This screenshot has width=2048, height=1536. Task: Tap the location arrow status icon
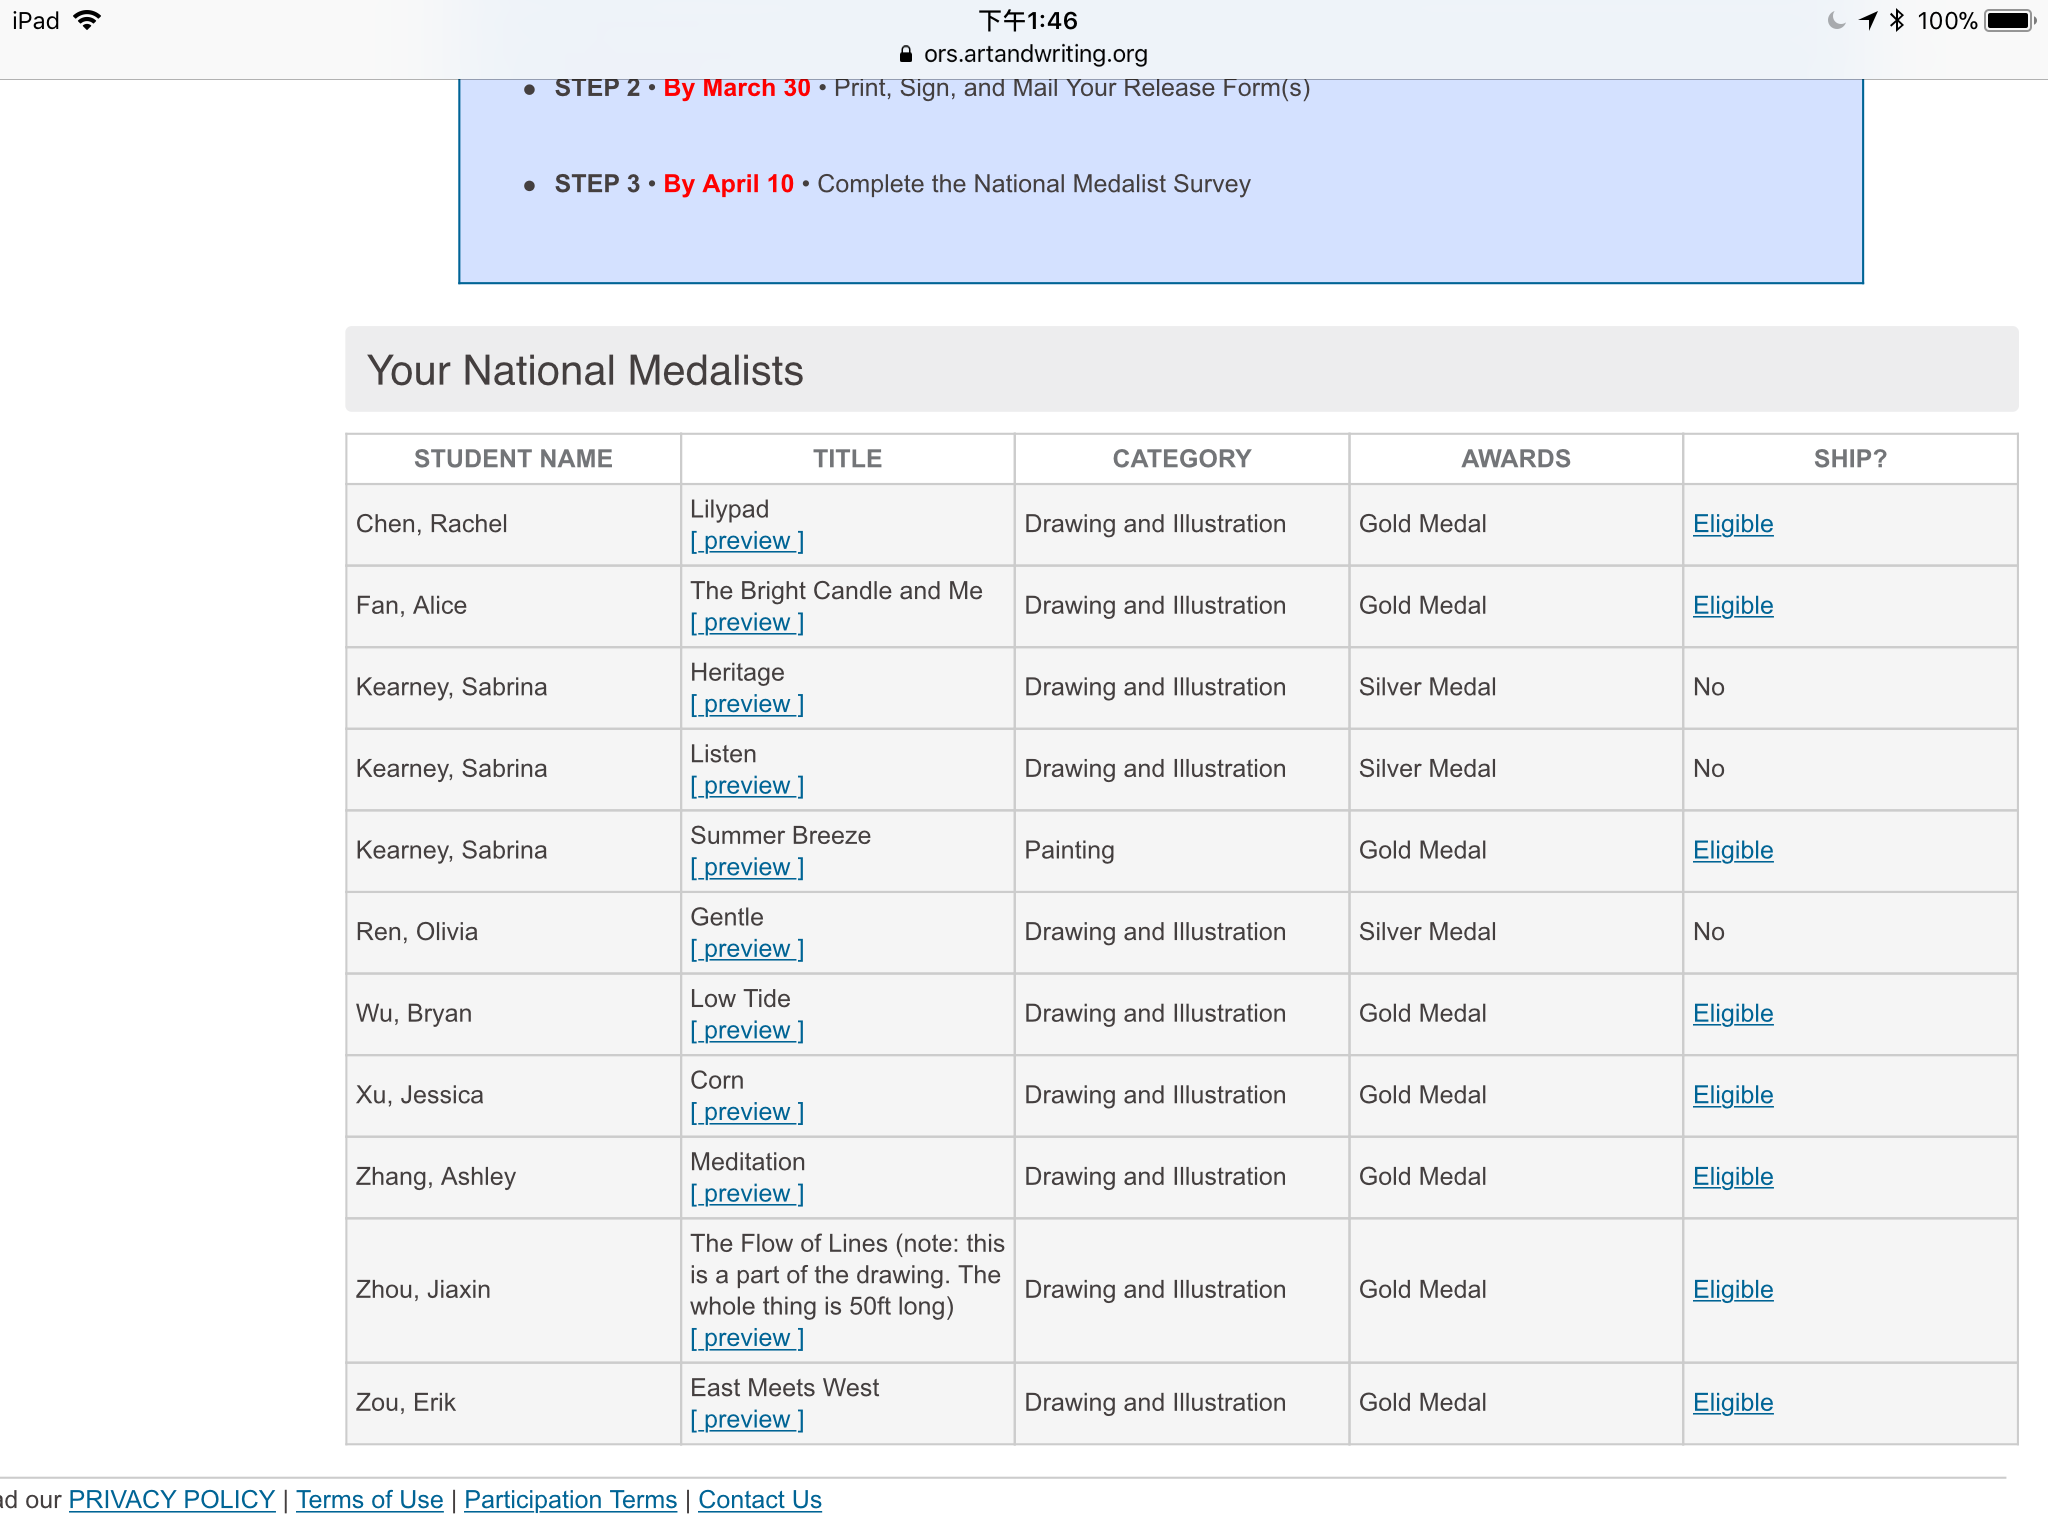click(x=1868, y=20)
